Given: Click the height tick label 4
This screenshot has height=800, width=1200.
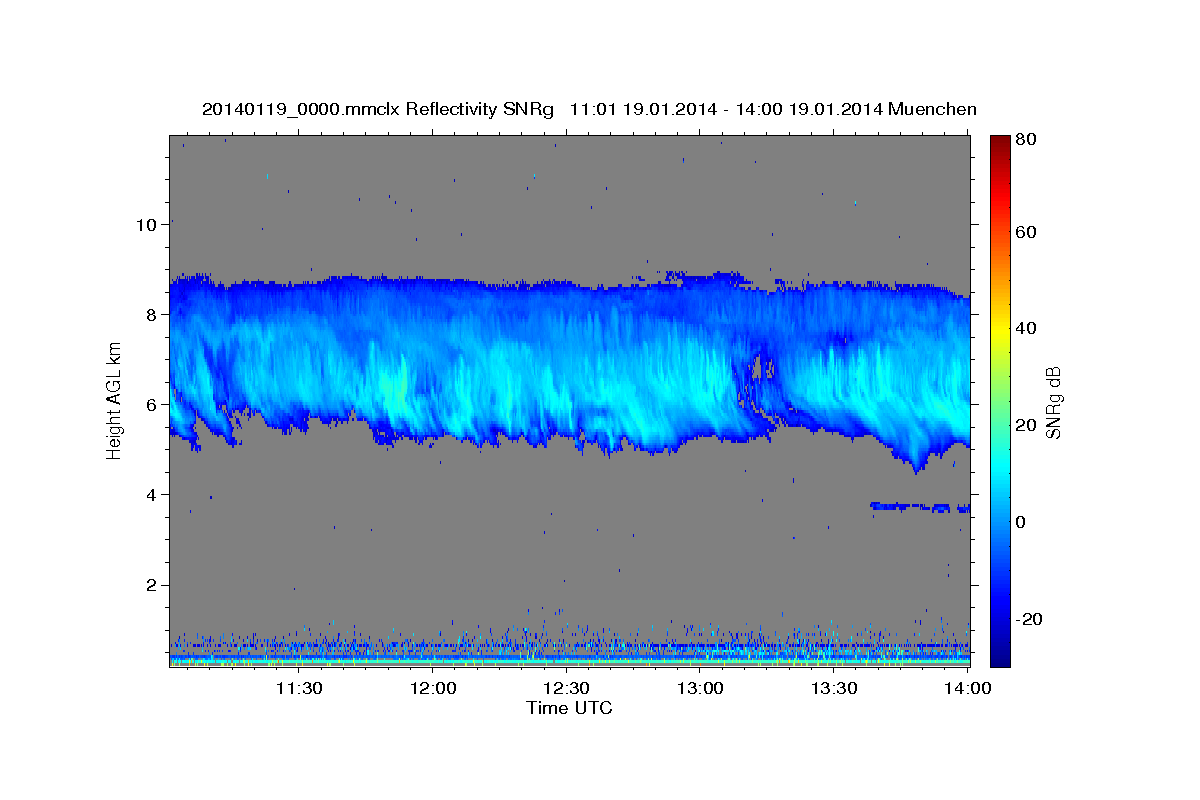Looking at the screenshot, I should point(152,494).
